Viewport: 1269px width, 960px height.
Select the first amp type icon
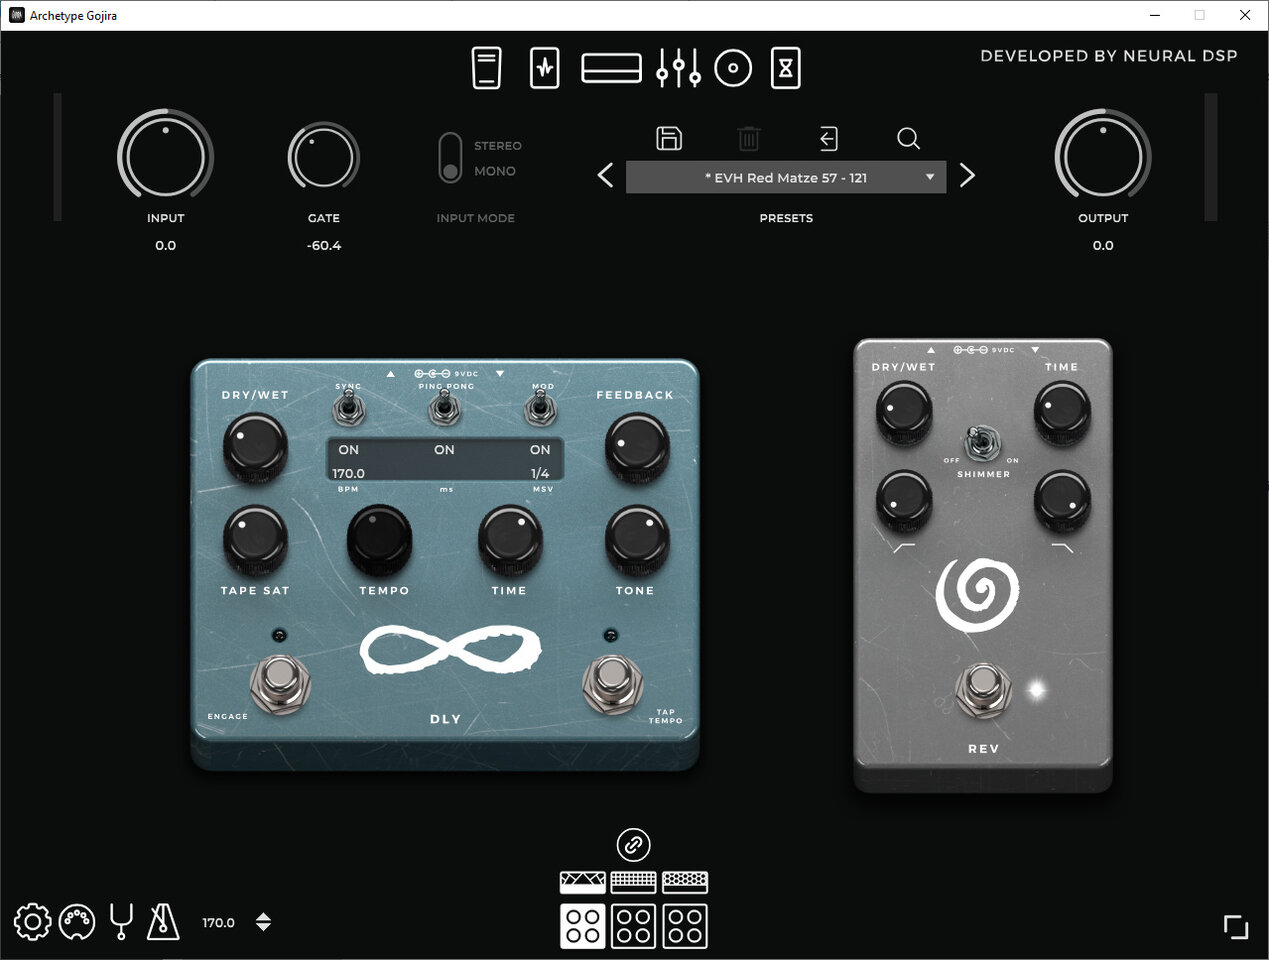pos(582,882)
